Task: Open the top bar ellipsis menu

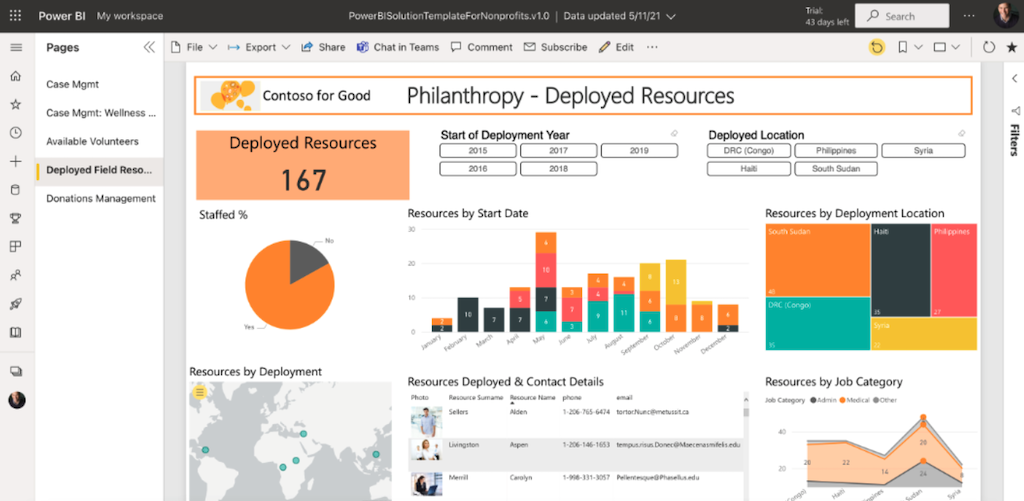Action: coord(969,16)
